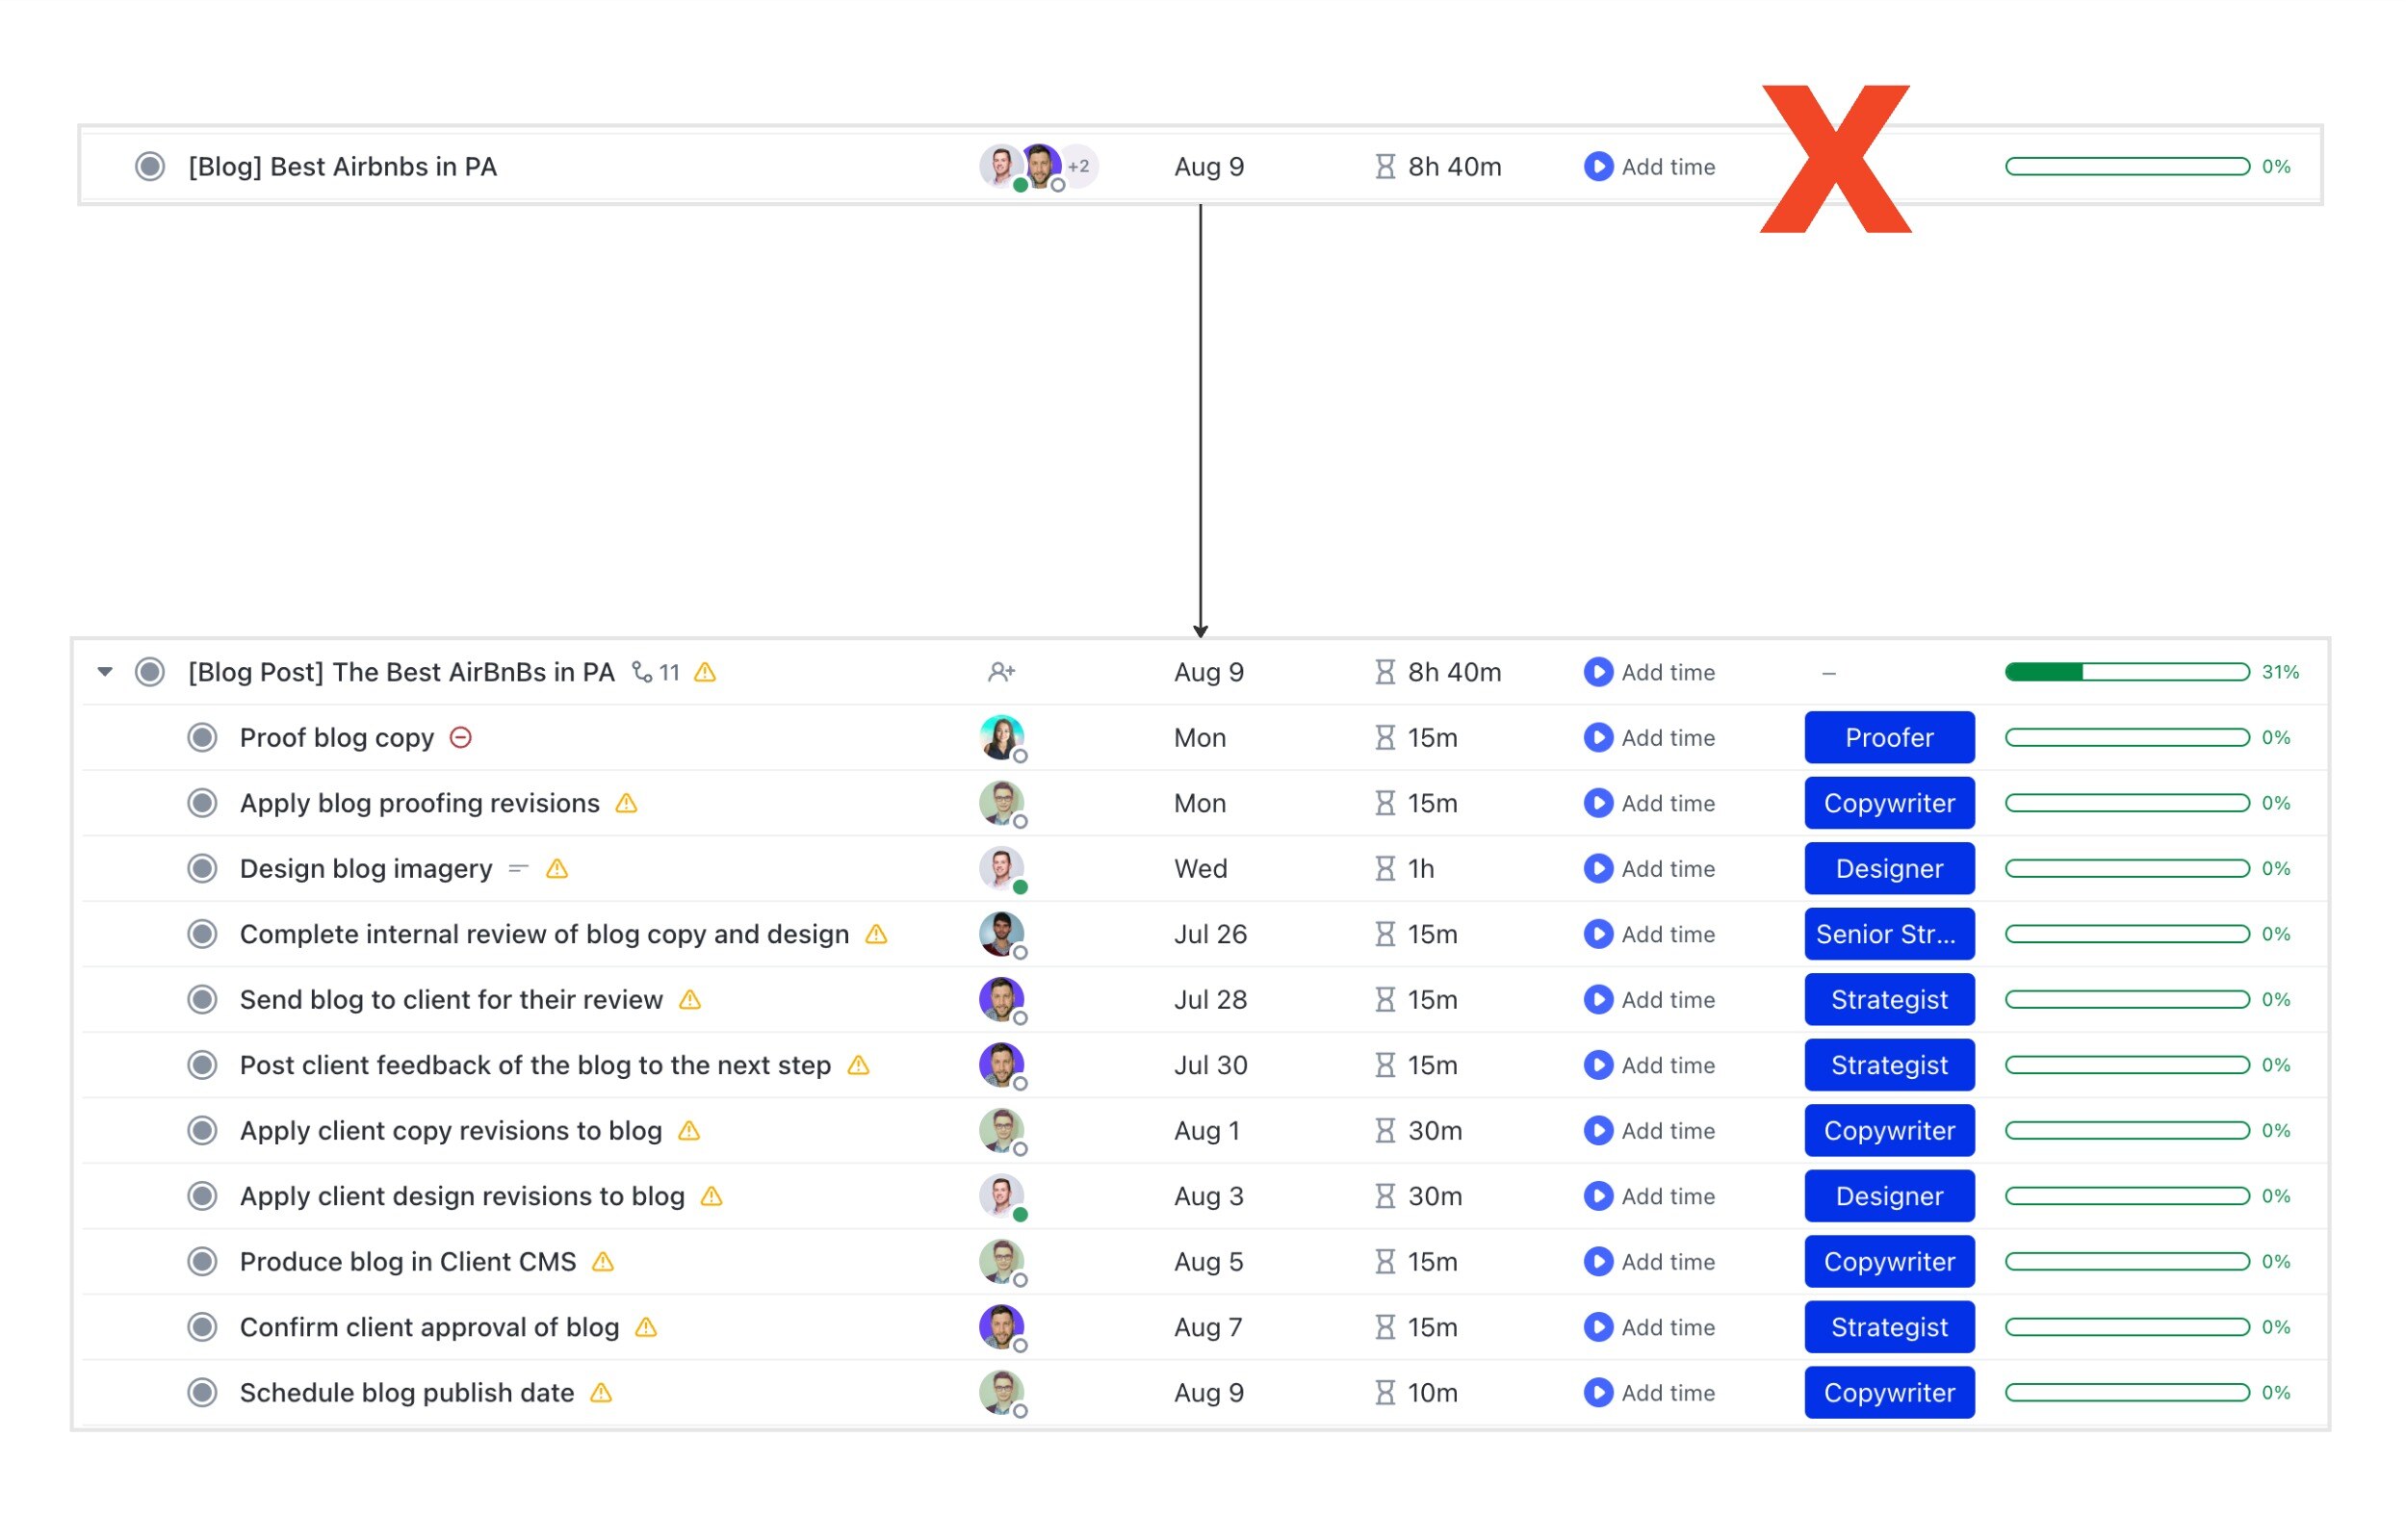
Task: Open Copywriter role on Apply blog proofing revisions
Action: click(x=1889, y=803)
